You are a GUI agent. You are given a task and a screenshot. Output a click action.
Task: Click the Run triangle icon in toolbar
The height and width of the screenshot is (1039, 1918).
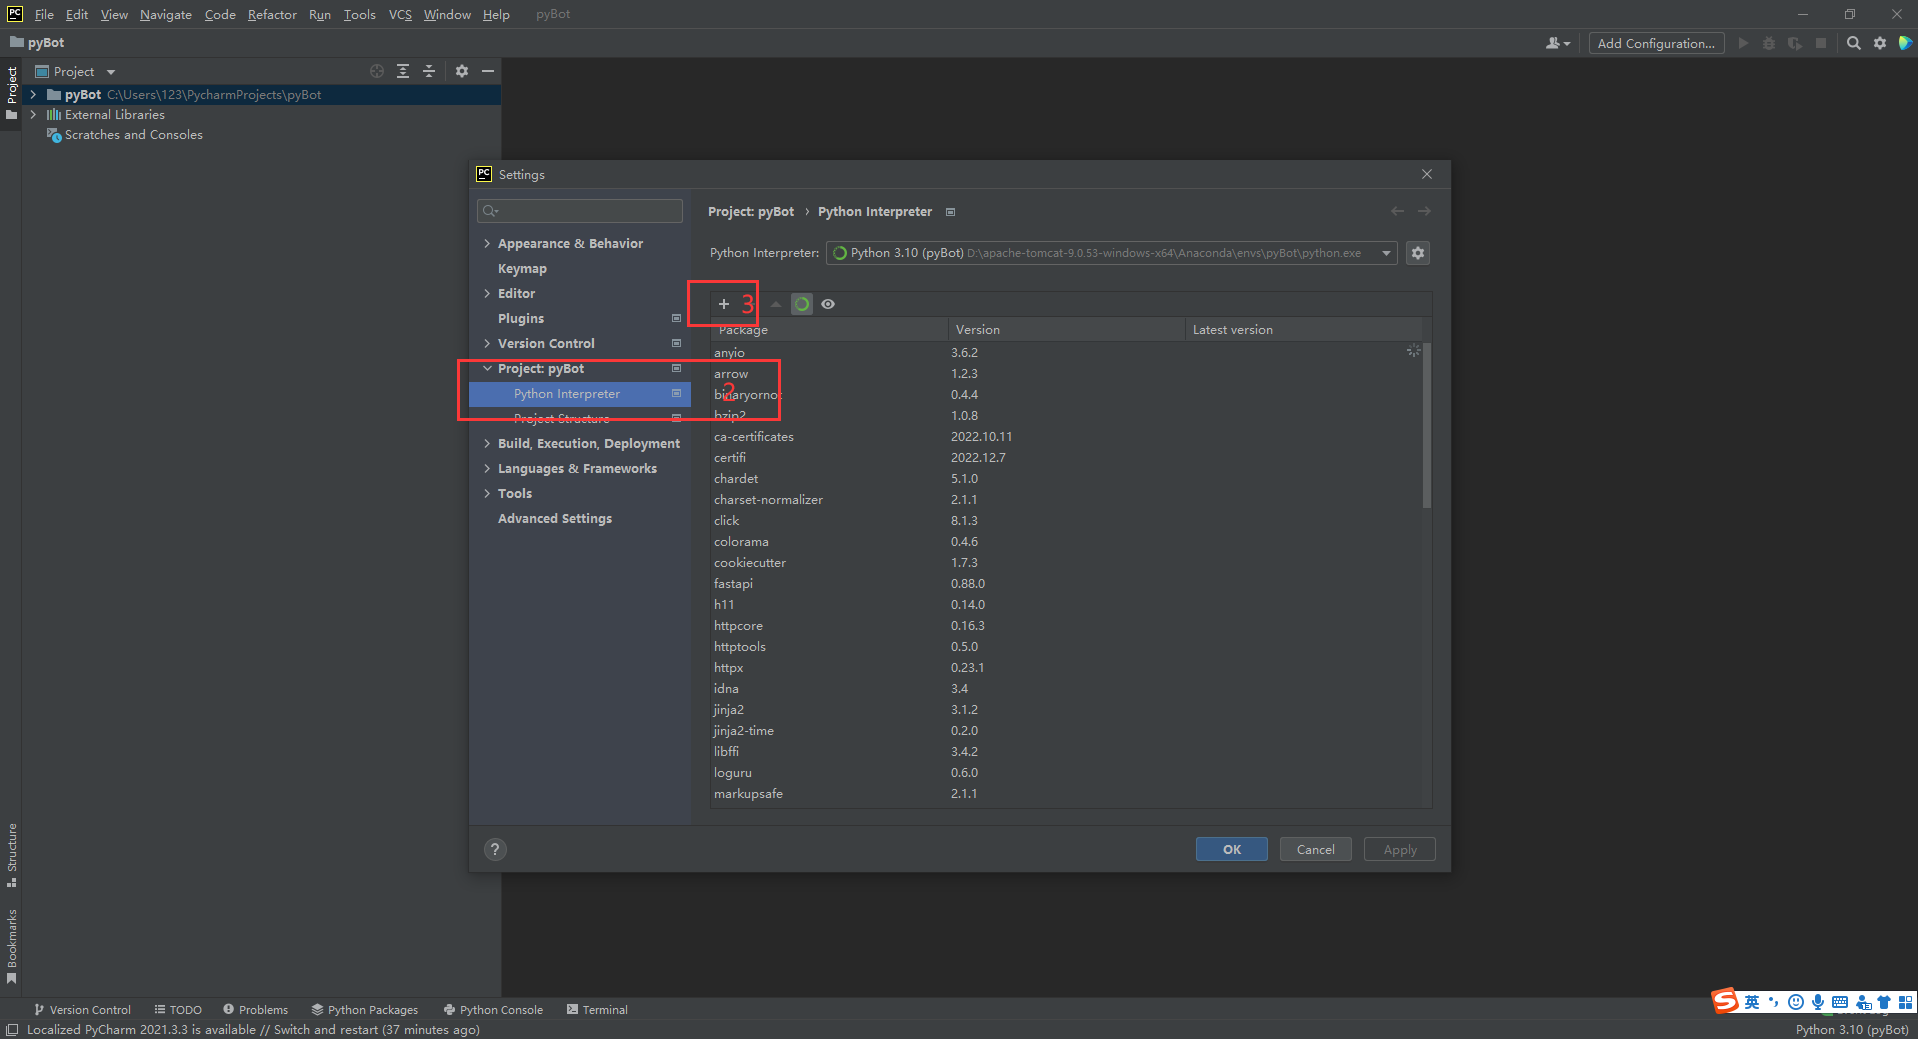1743,43
